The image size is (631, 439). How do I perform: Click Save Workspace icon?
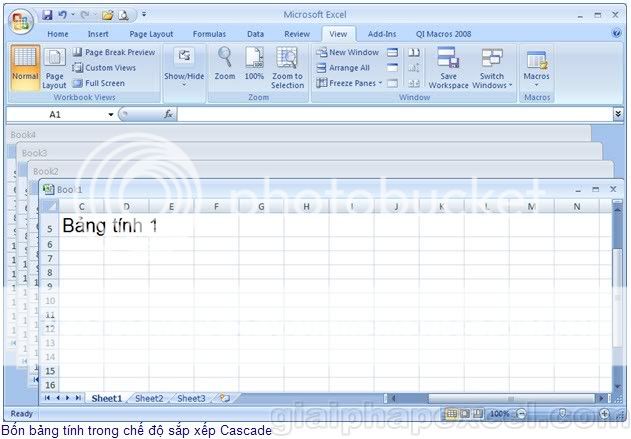[x=448, y=66]
